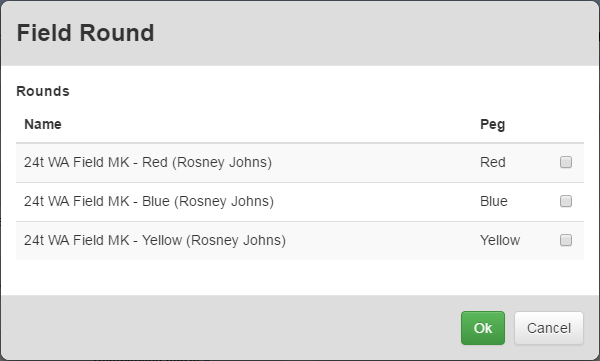The image size is (600, 361).
Task: Dismiss the dialog with the Cancel button
Action: click(549, 328)
